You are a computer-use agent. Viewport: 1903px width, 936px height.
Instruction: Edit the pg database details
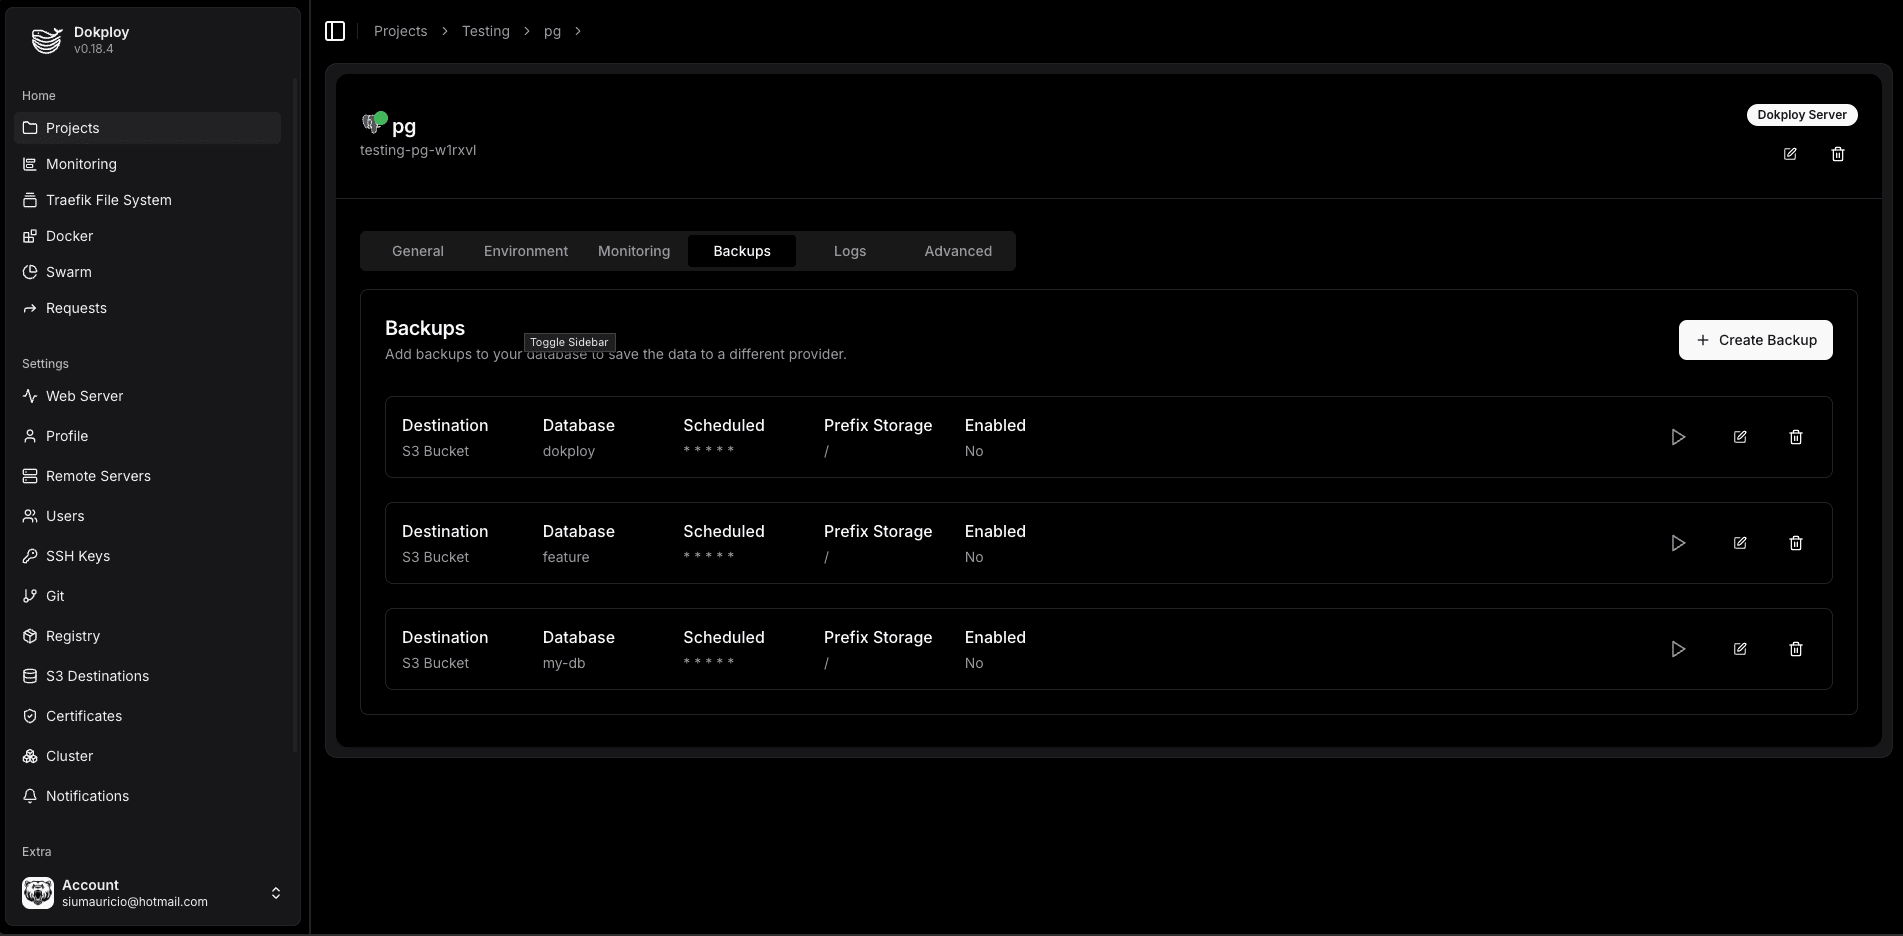pyautogui.click(x=1790, y=154)
